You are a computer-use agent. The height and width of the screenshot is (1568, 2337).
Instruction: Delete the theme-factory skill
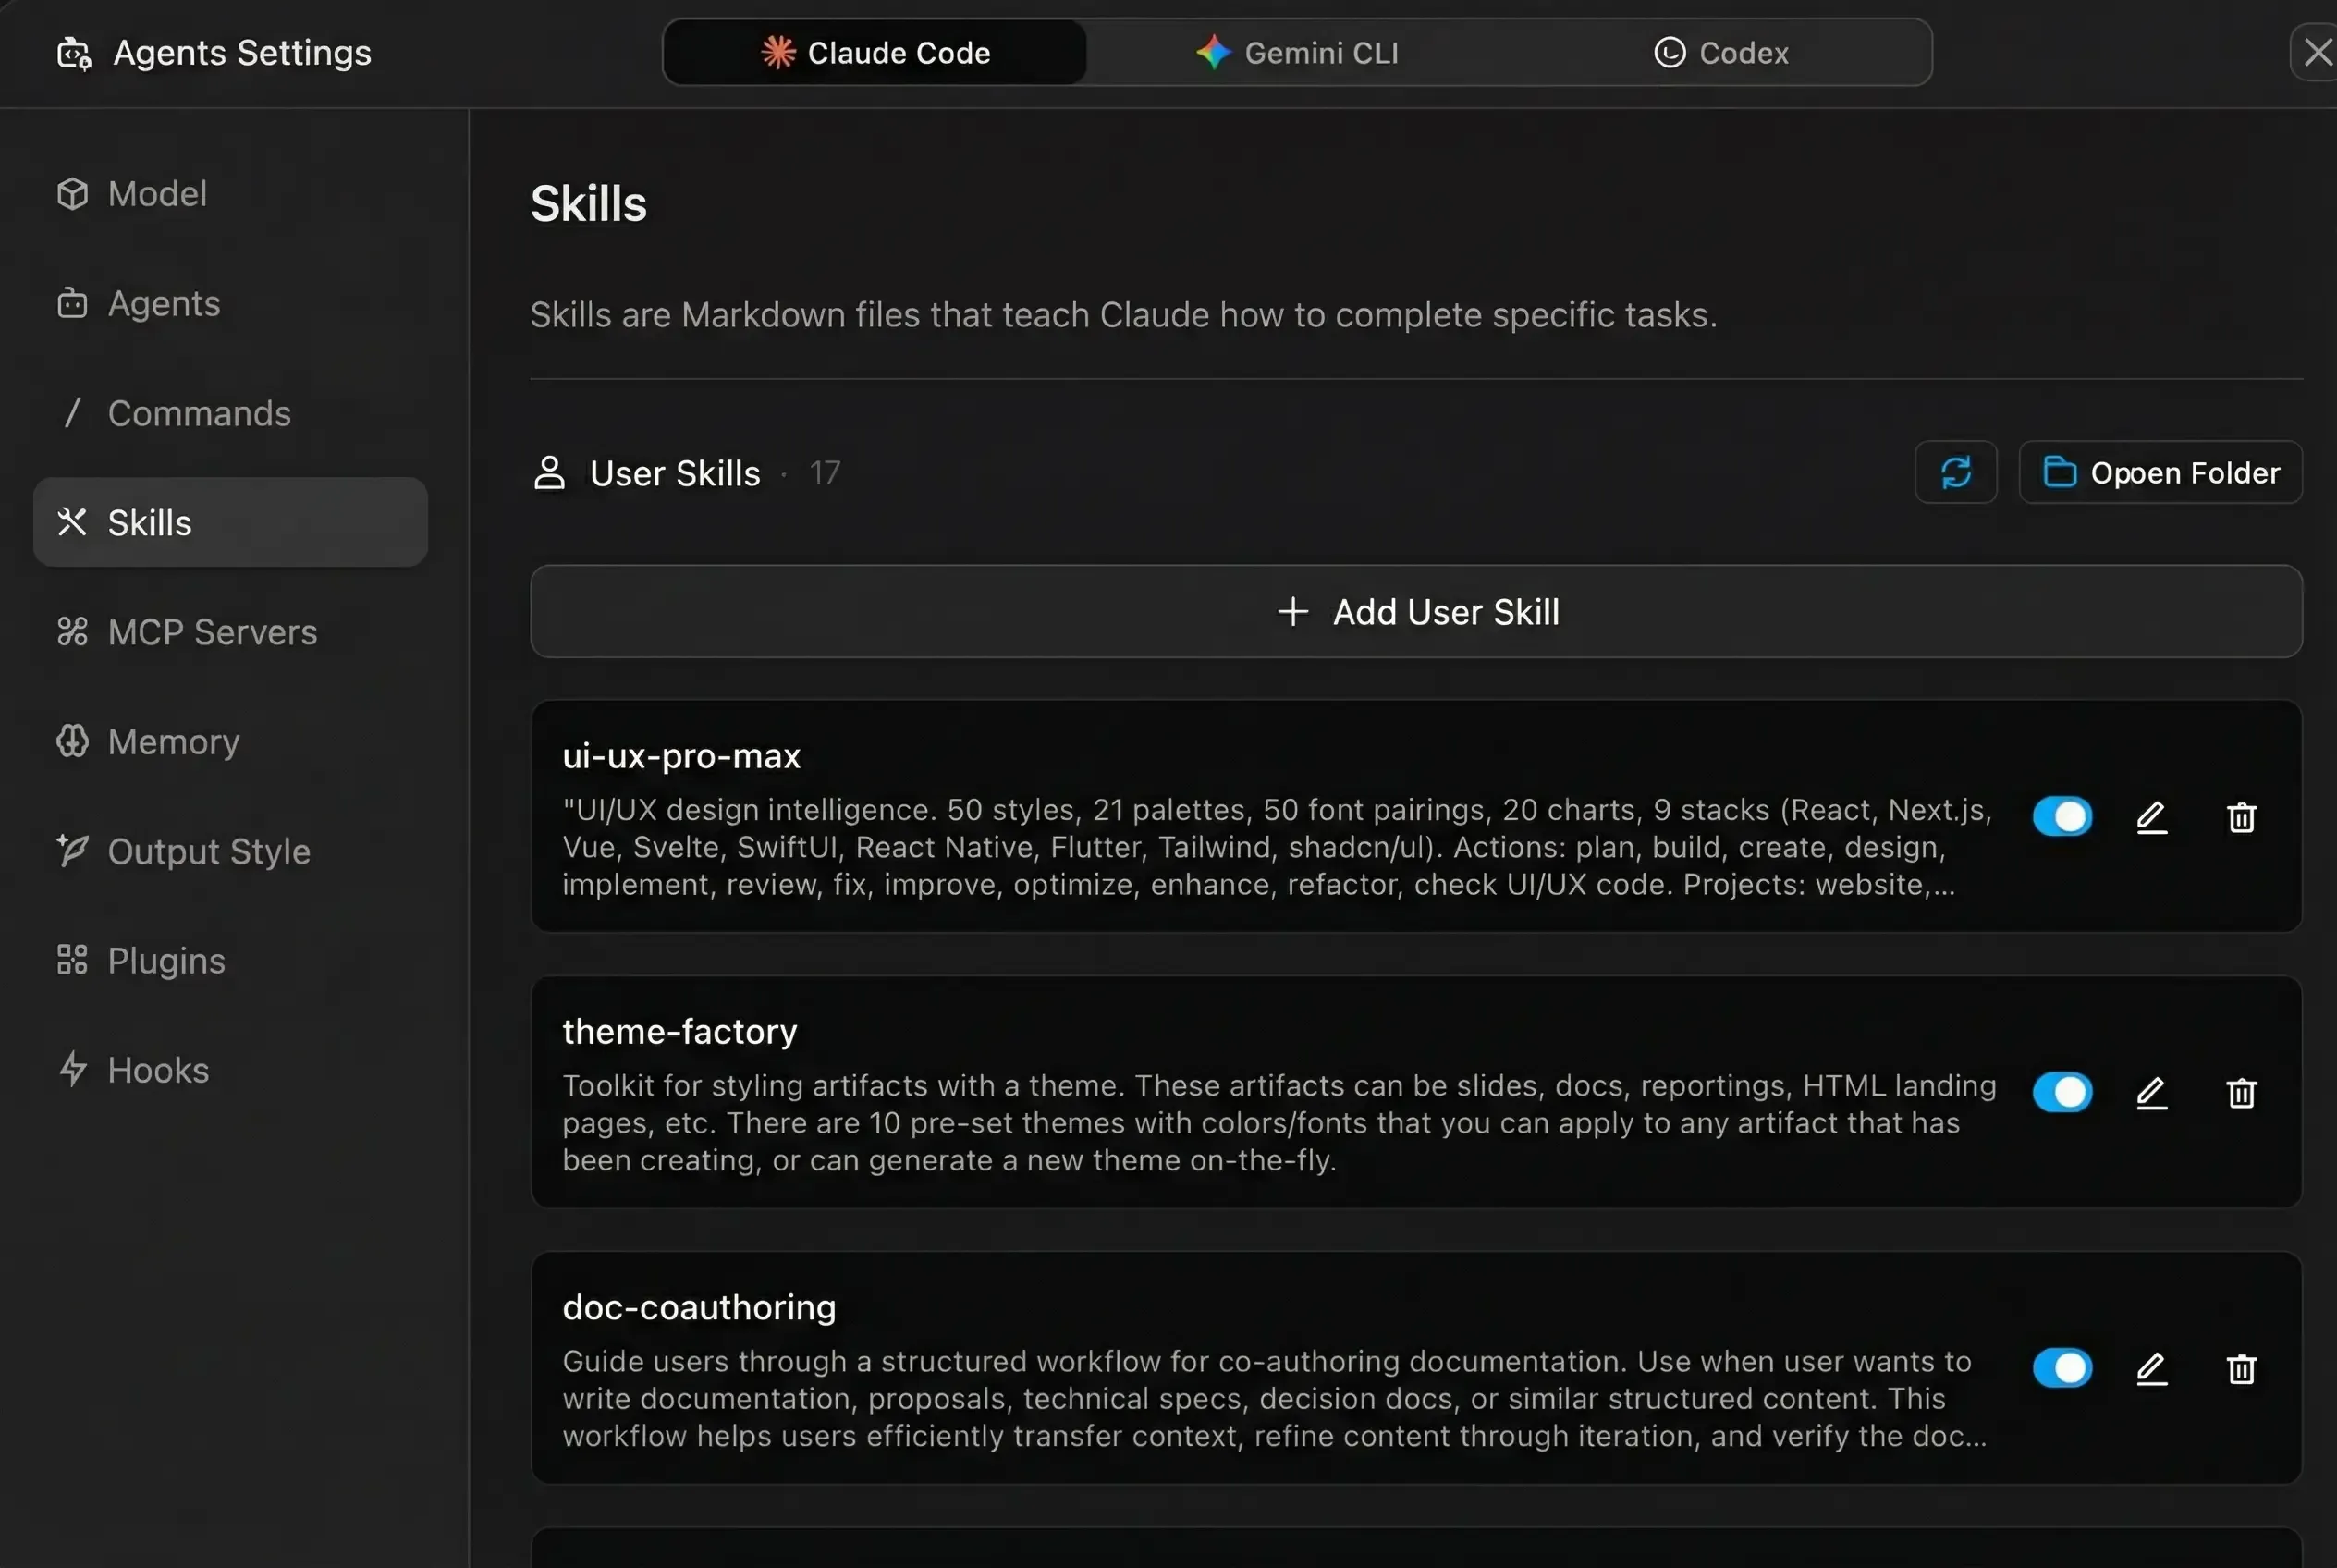(2241, 1092)
